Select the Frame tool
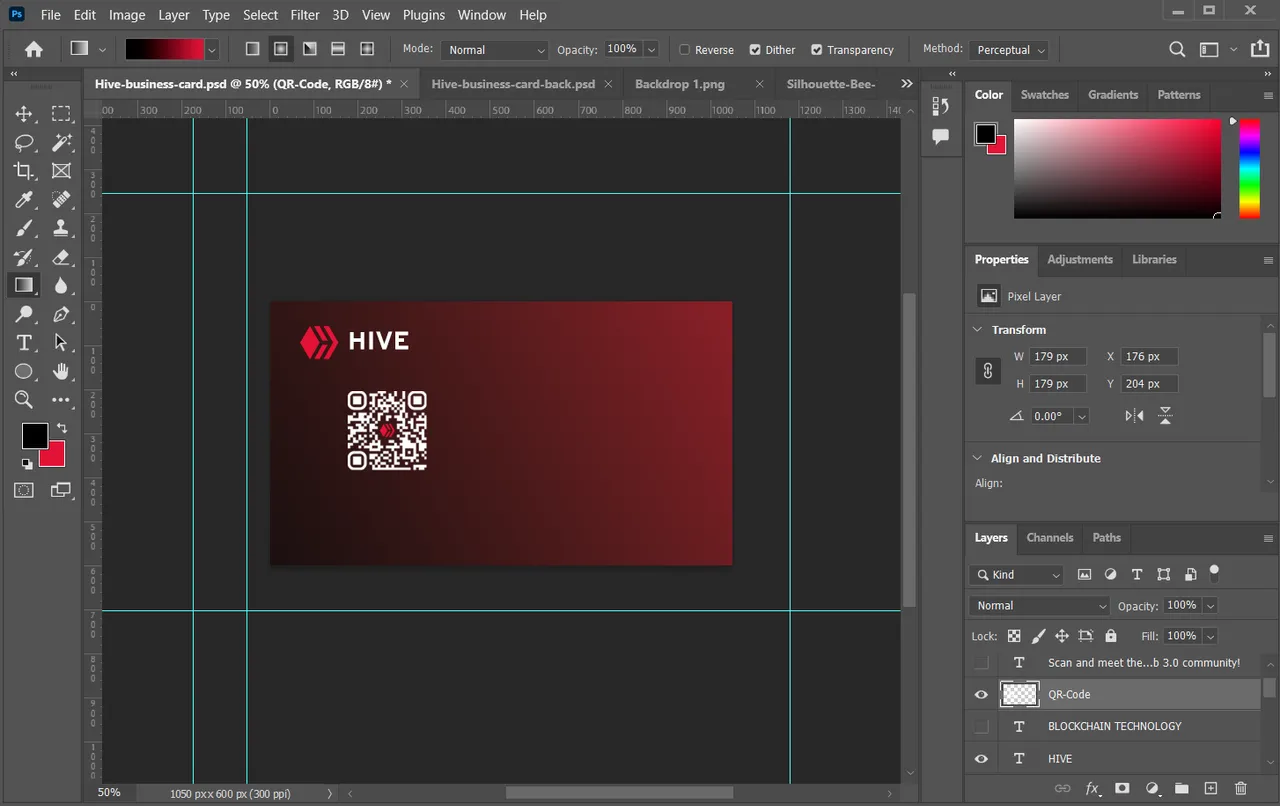The height and width of the screenshot is (806, 1280). [62, 171]
